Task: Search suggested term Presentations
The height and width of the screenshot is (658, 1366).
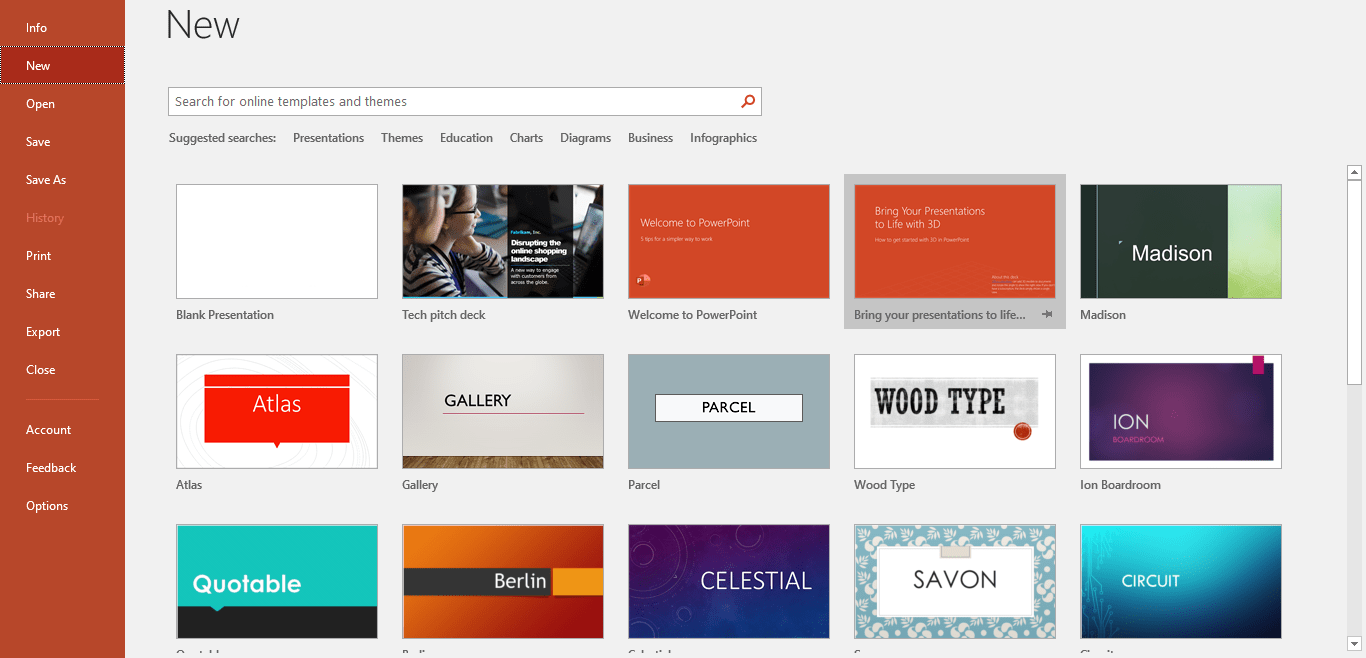Action: tap(328, 138)
